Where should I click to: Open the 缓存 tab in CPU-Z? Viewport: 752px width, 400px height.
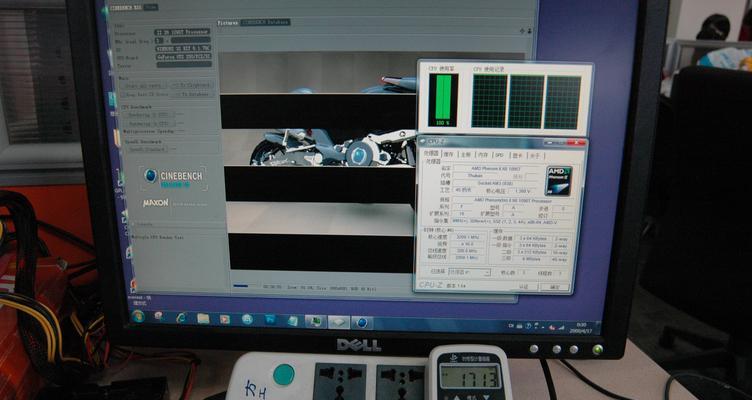(x=448, y=154)
